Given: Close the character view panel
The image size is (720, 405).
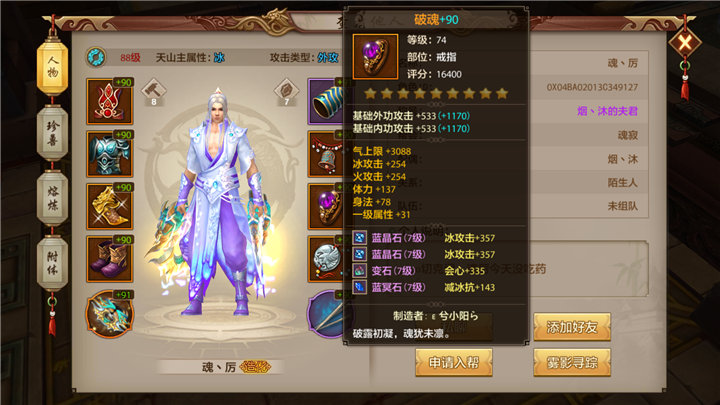Looking at the screenshot, I should (685, 43).
